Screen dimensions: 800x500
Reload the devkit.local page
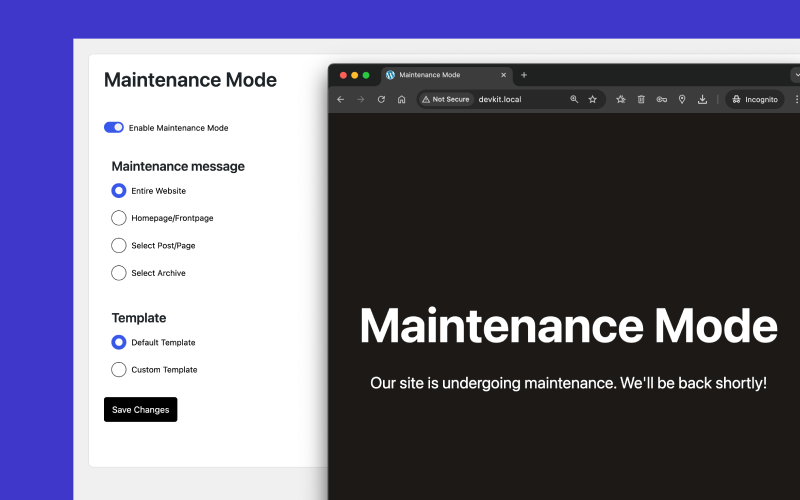(x=381, y=99)
